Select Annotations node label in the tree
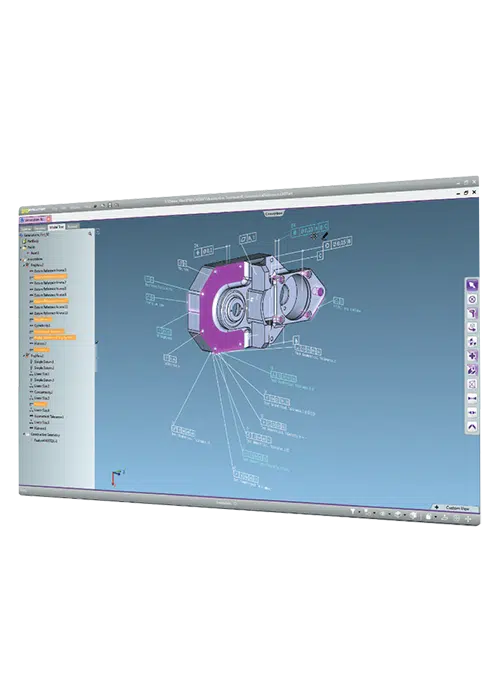This screenshot has height=700, width=500. 35,259
